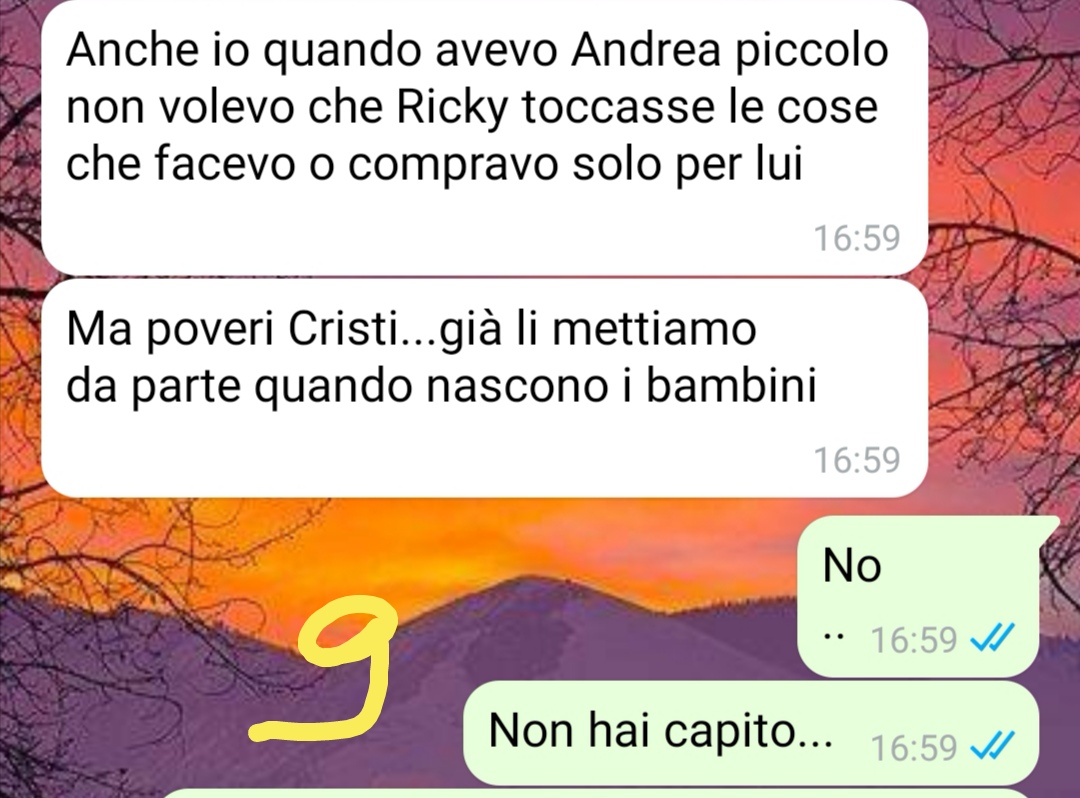
Task: Tap the 16:59 time in the "No" bubble
Action: coord(914,639)
